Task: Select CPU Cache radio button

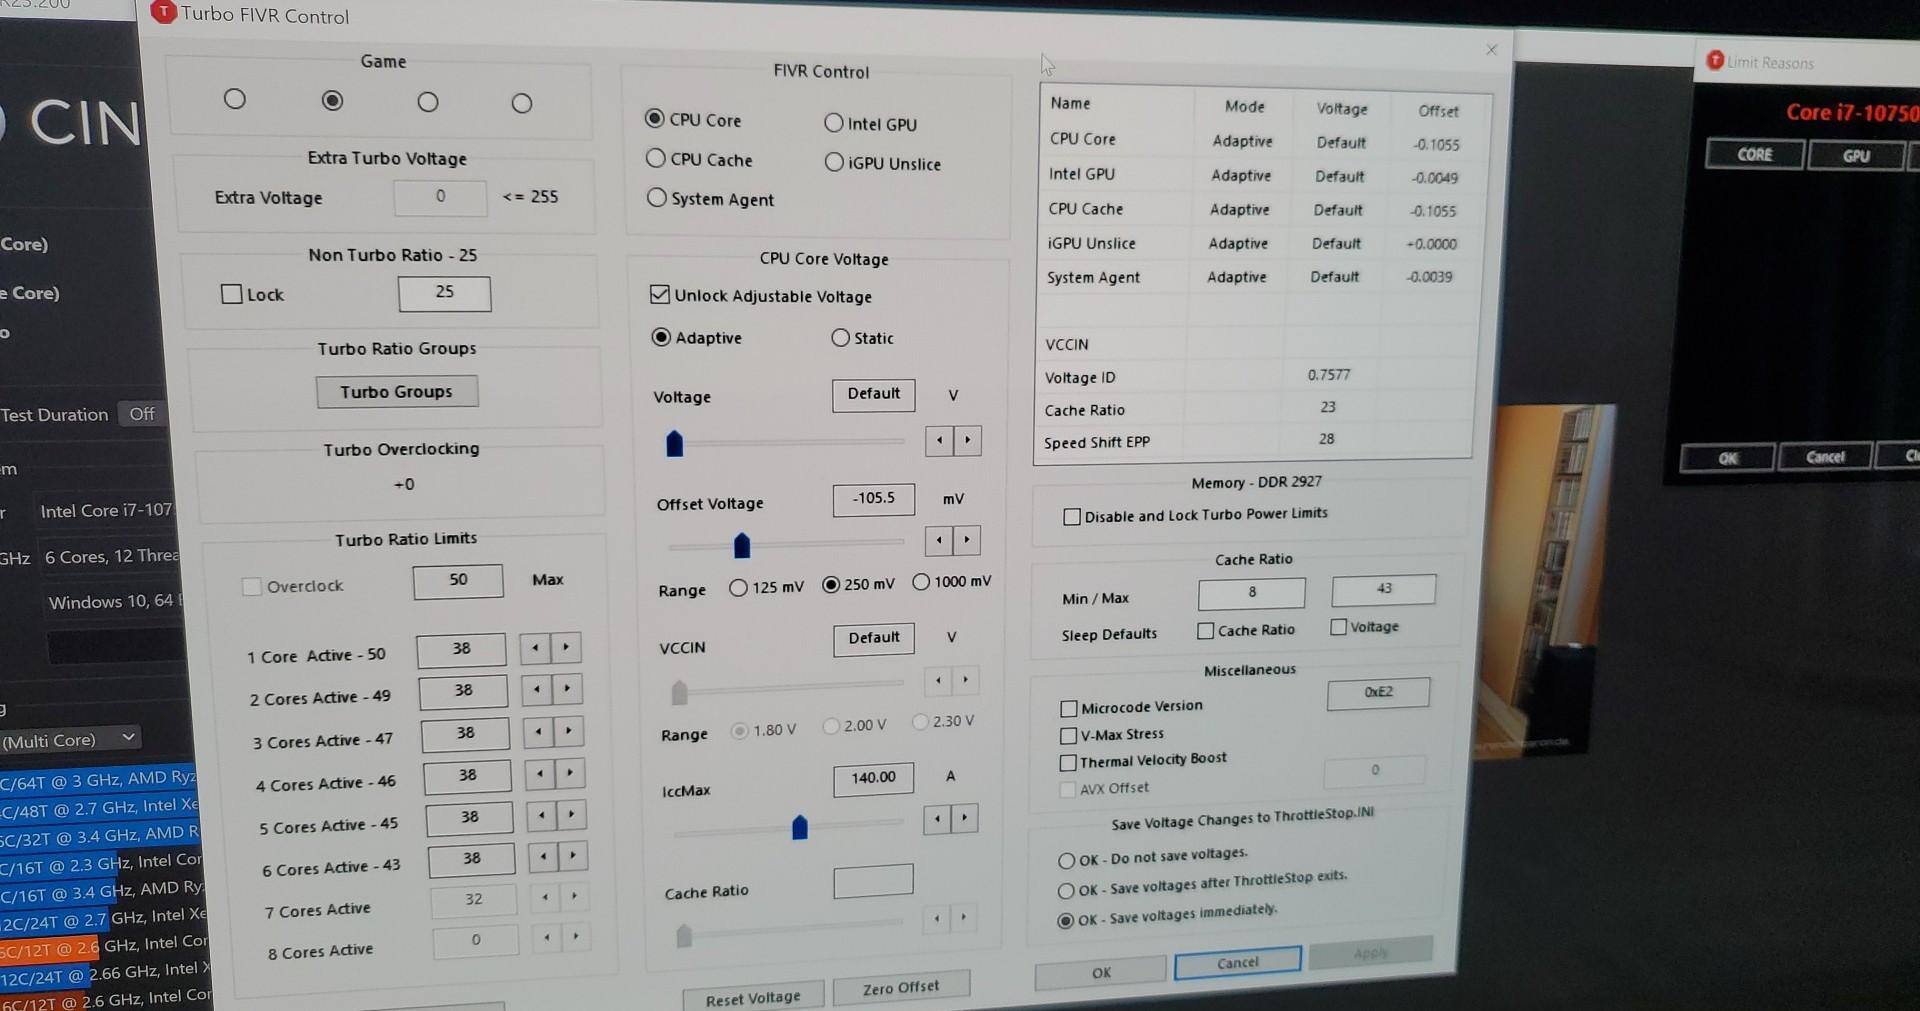Action: click(x=656, y=159)
